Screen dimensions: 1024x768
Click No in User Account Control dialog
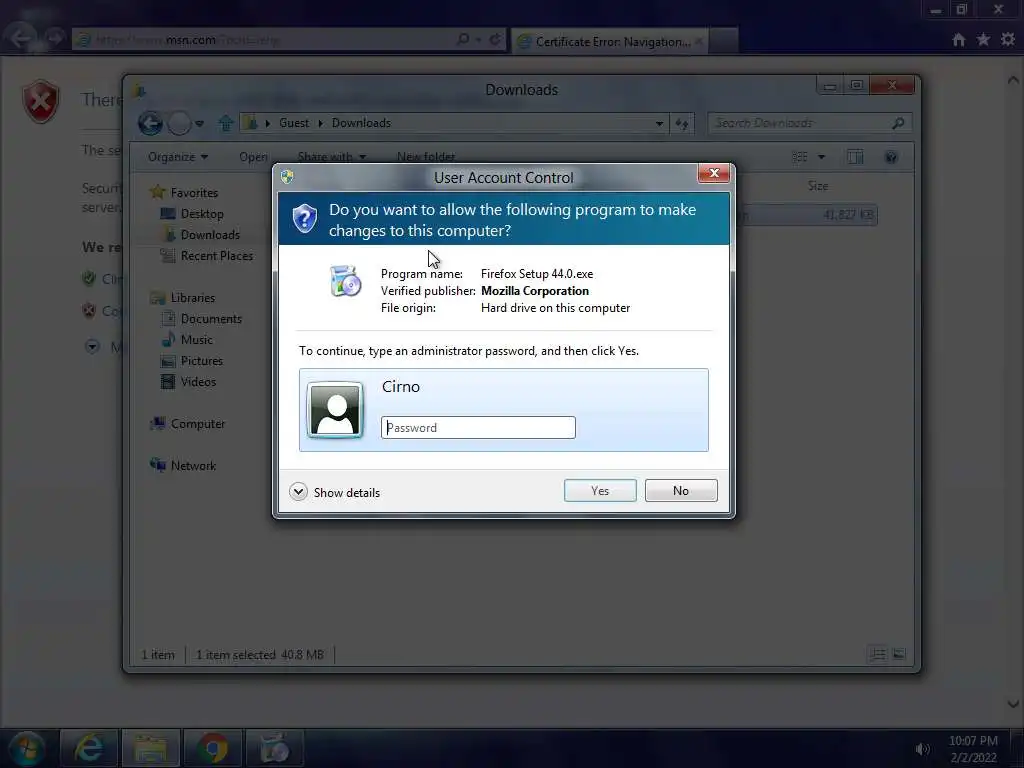pyautogui.click(x=680, y=490)
